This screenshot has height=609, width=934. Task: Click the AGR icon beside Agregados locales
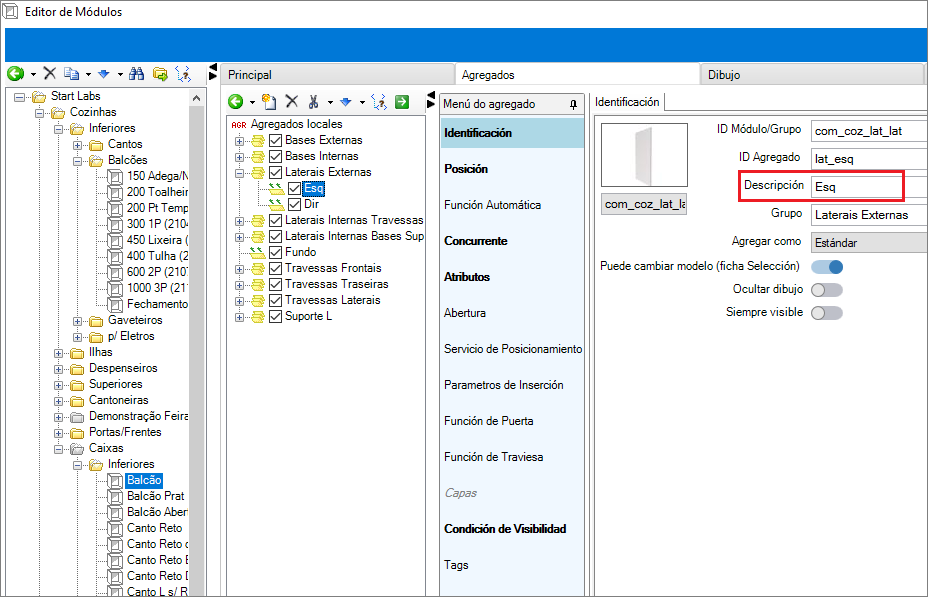pos(239,125)
